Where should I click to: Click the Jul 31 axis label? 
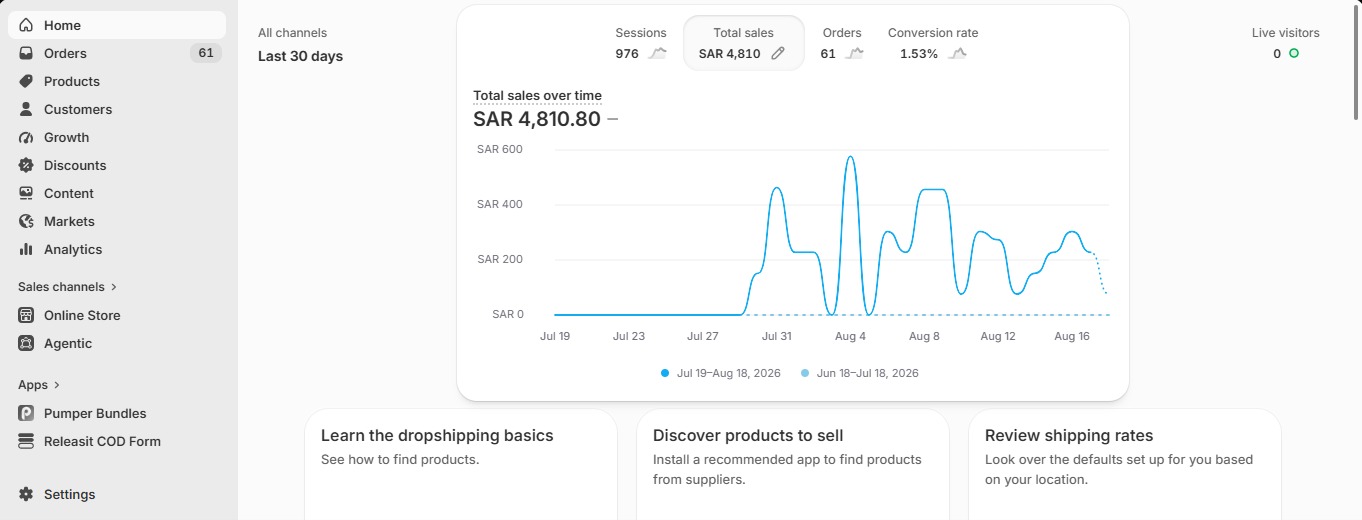pyautogui.click(x=777, y=336)
